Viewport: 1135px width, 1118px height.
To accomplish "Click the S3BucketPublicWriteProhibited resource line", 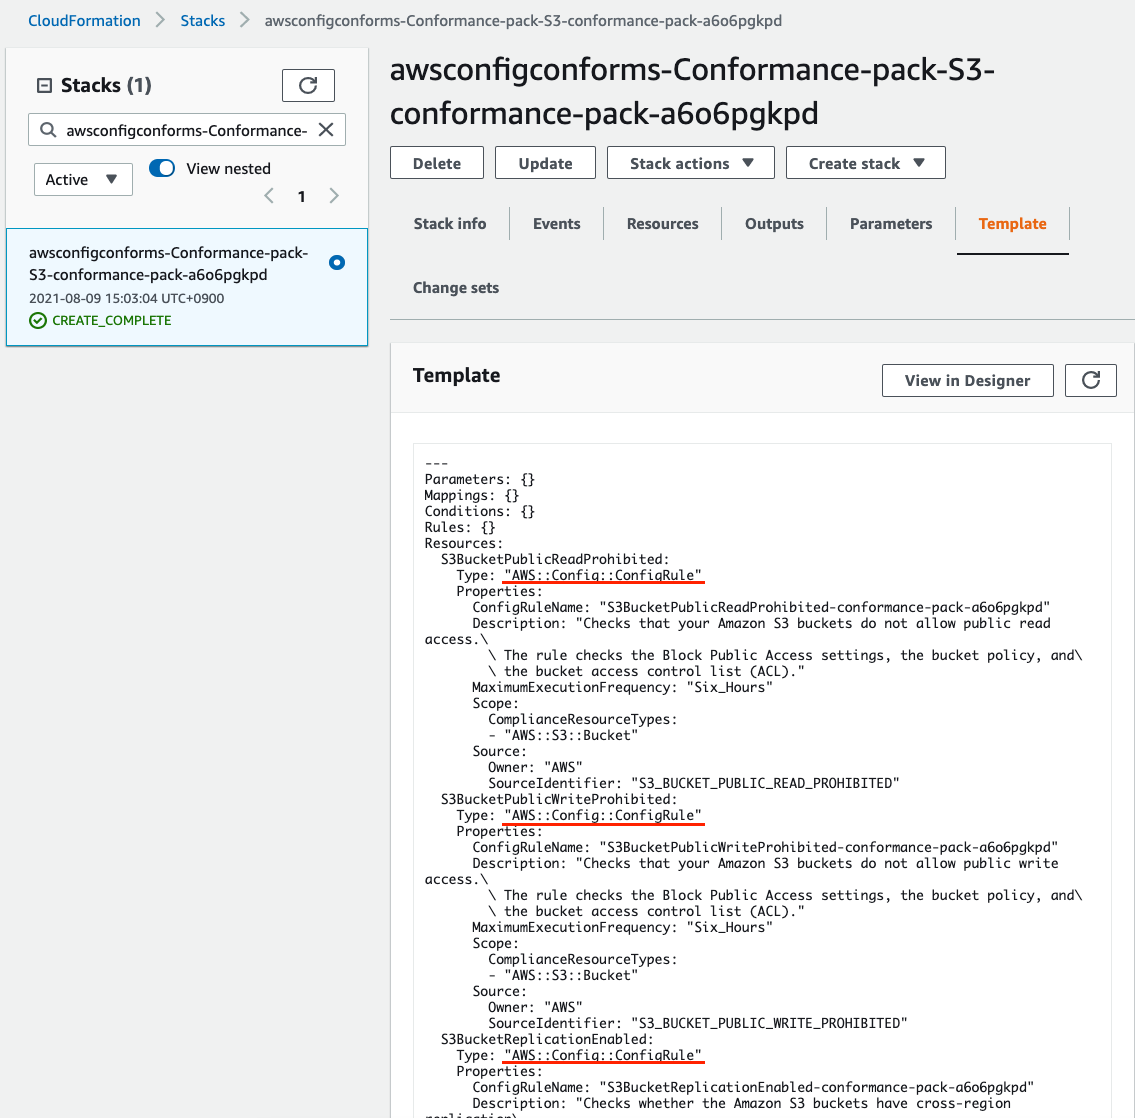I will [x=559, y=800].
